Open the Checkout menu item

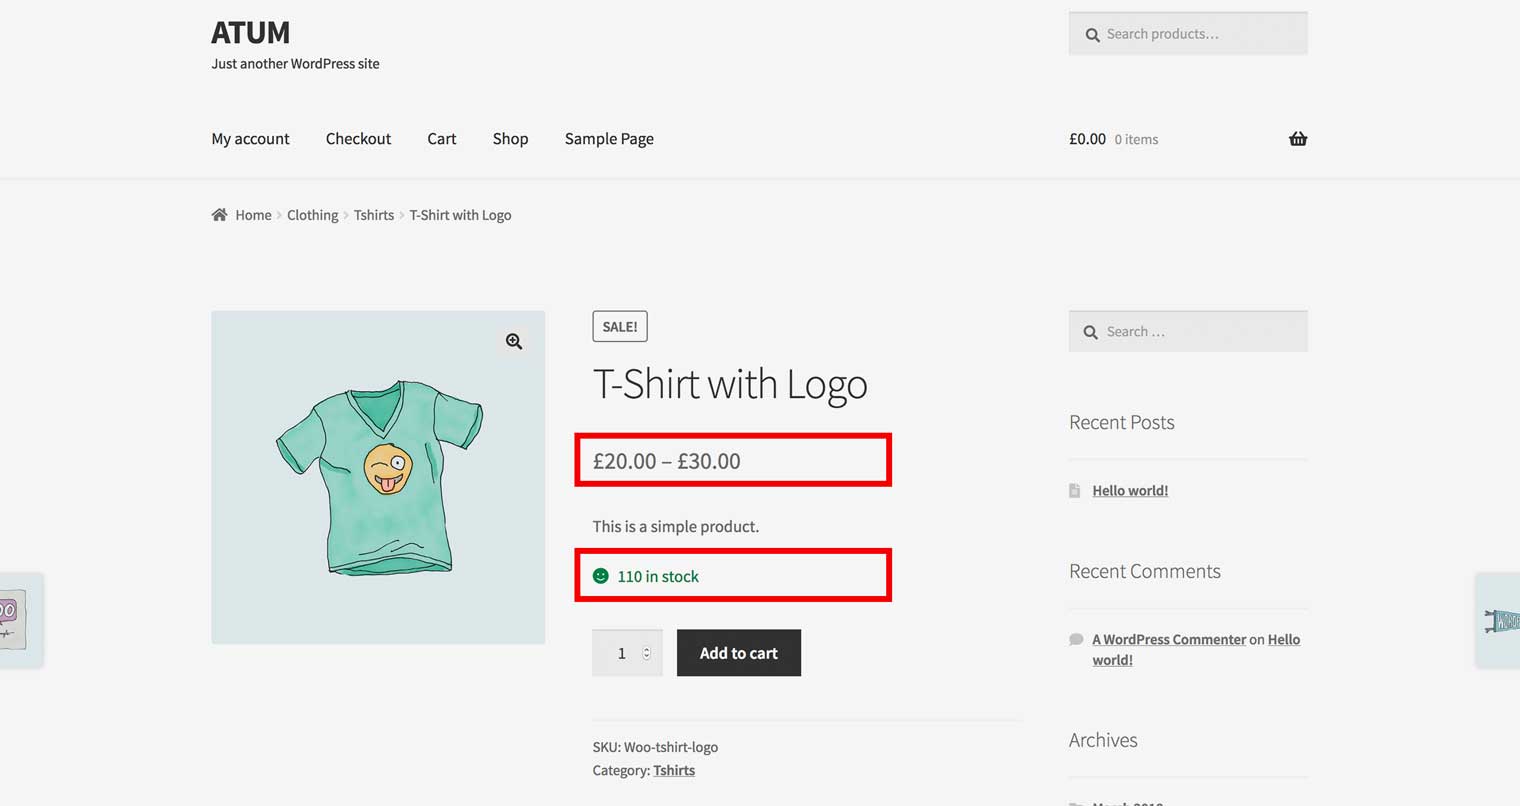click(358, 139)
